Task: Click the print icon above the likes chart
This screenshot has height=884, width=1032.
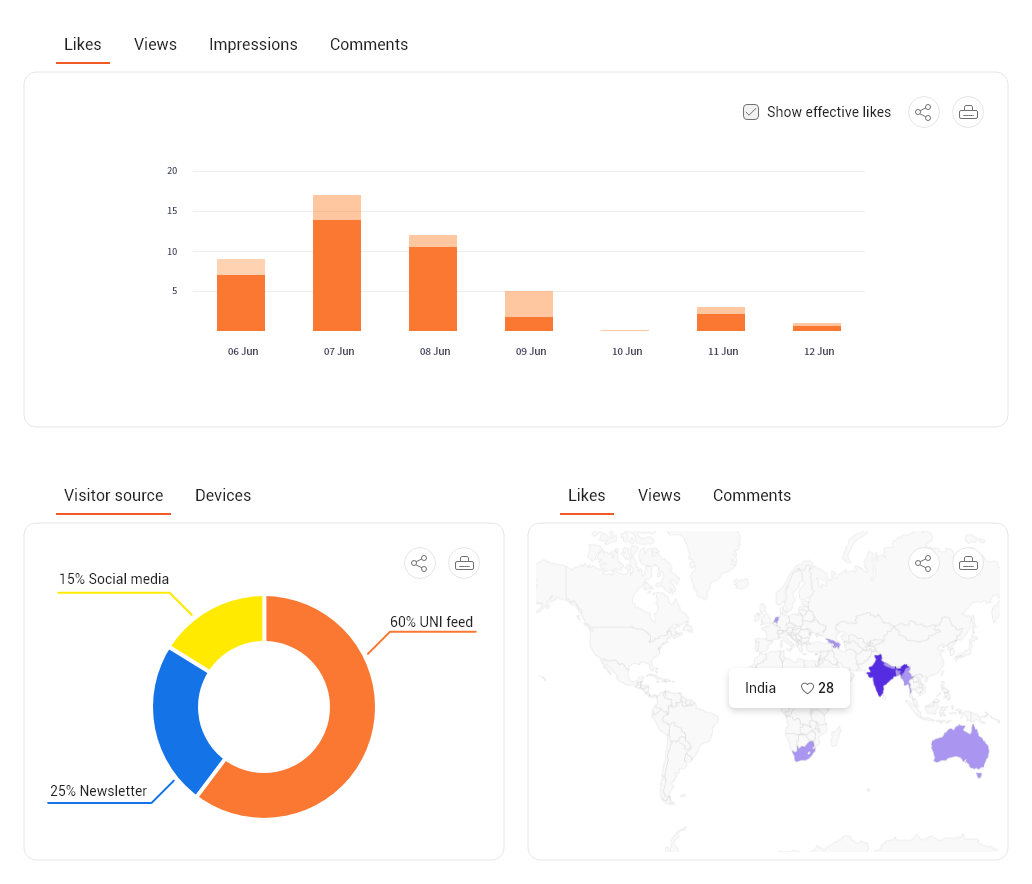Action: tap(967, 112)
